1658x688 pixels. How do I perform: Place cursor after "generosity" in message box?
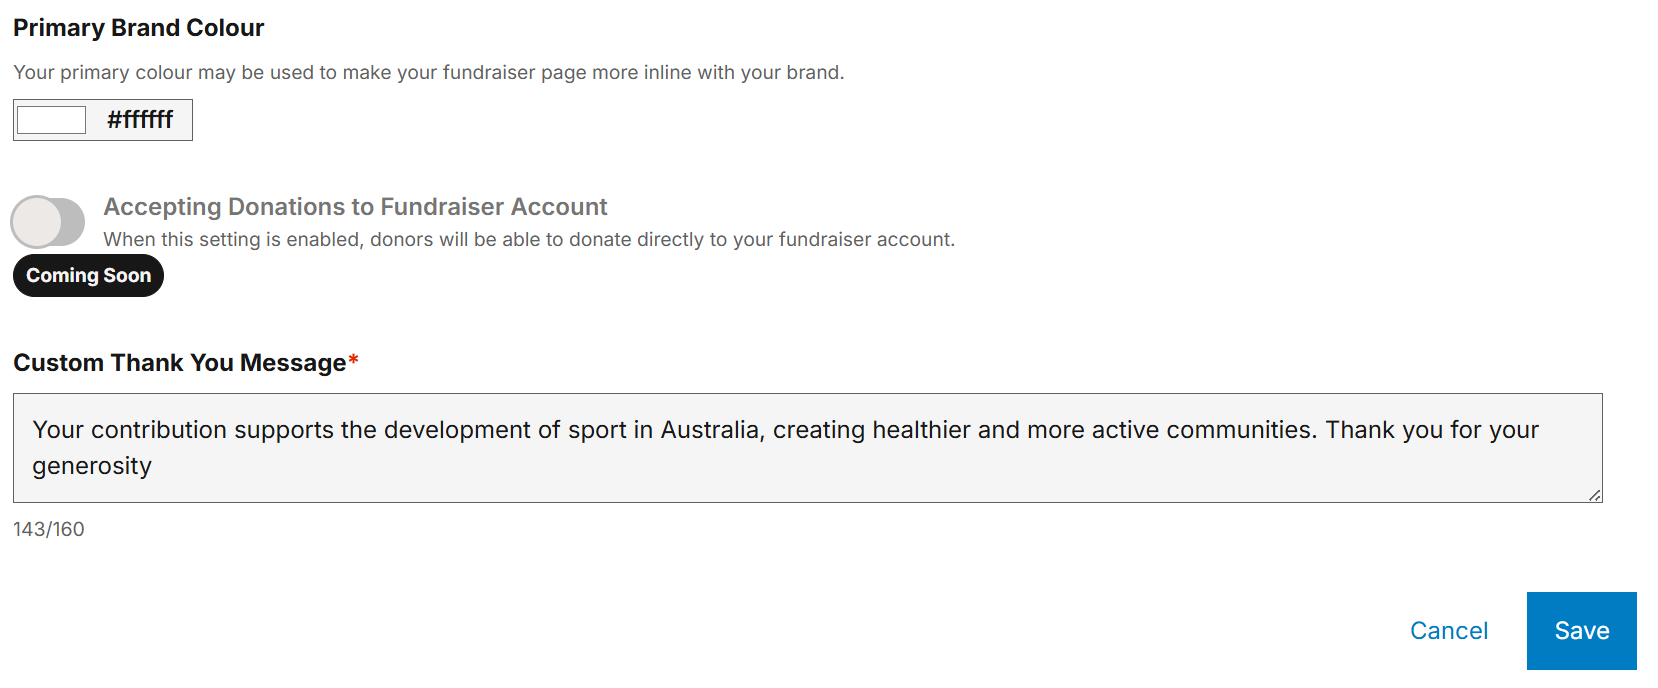[153, 466]
